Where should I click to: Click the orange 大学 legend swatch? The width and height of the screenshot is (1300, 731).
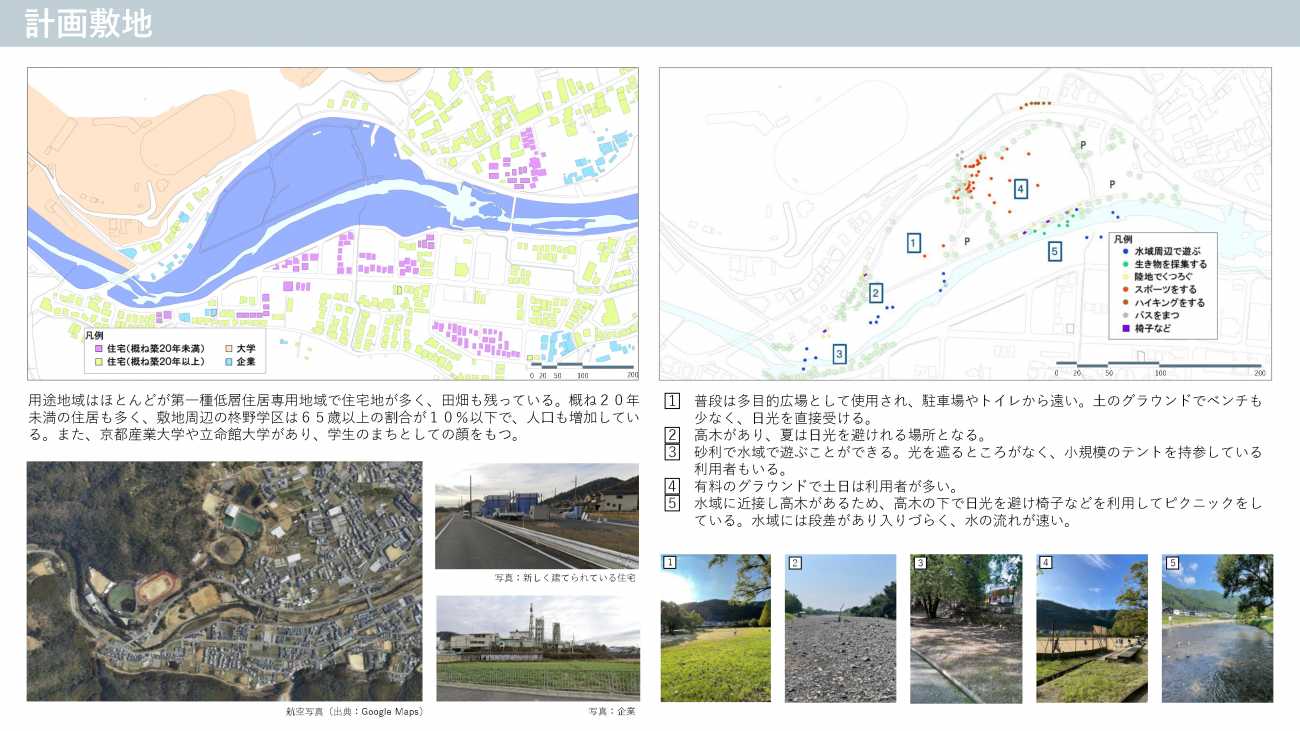pyautogui.click(x=228, y=348)
